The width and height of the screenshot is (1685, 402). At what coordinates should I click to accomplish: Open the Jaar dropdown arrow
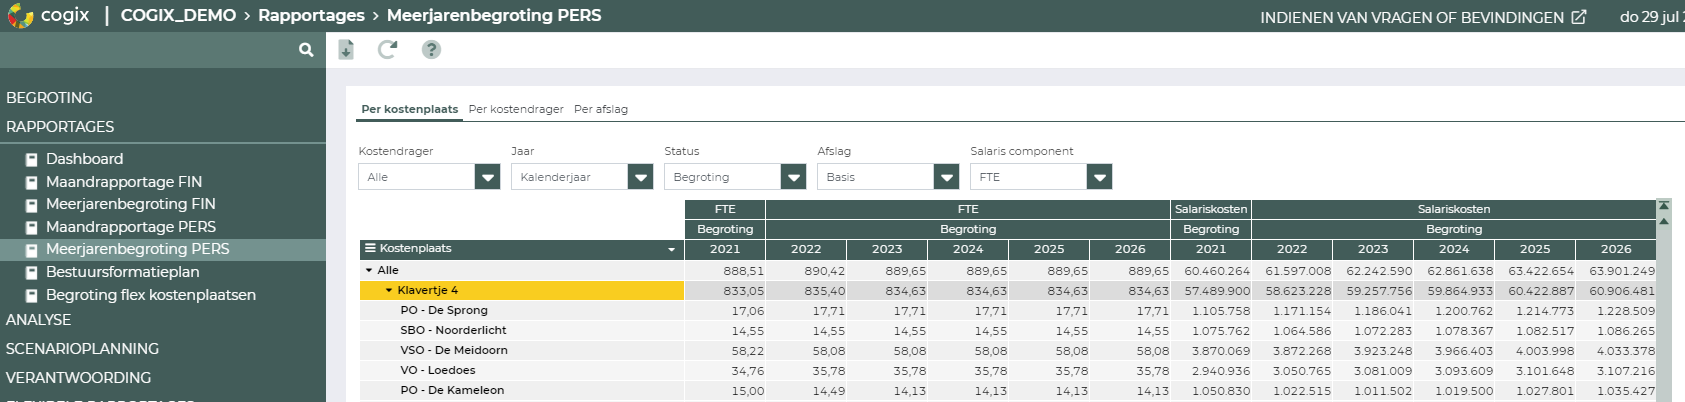pyautogui.click(x=640, y=177)
